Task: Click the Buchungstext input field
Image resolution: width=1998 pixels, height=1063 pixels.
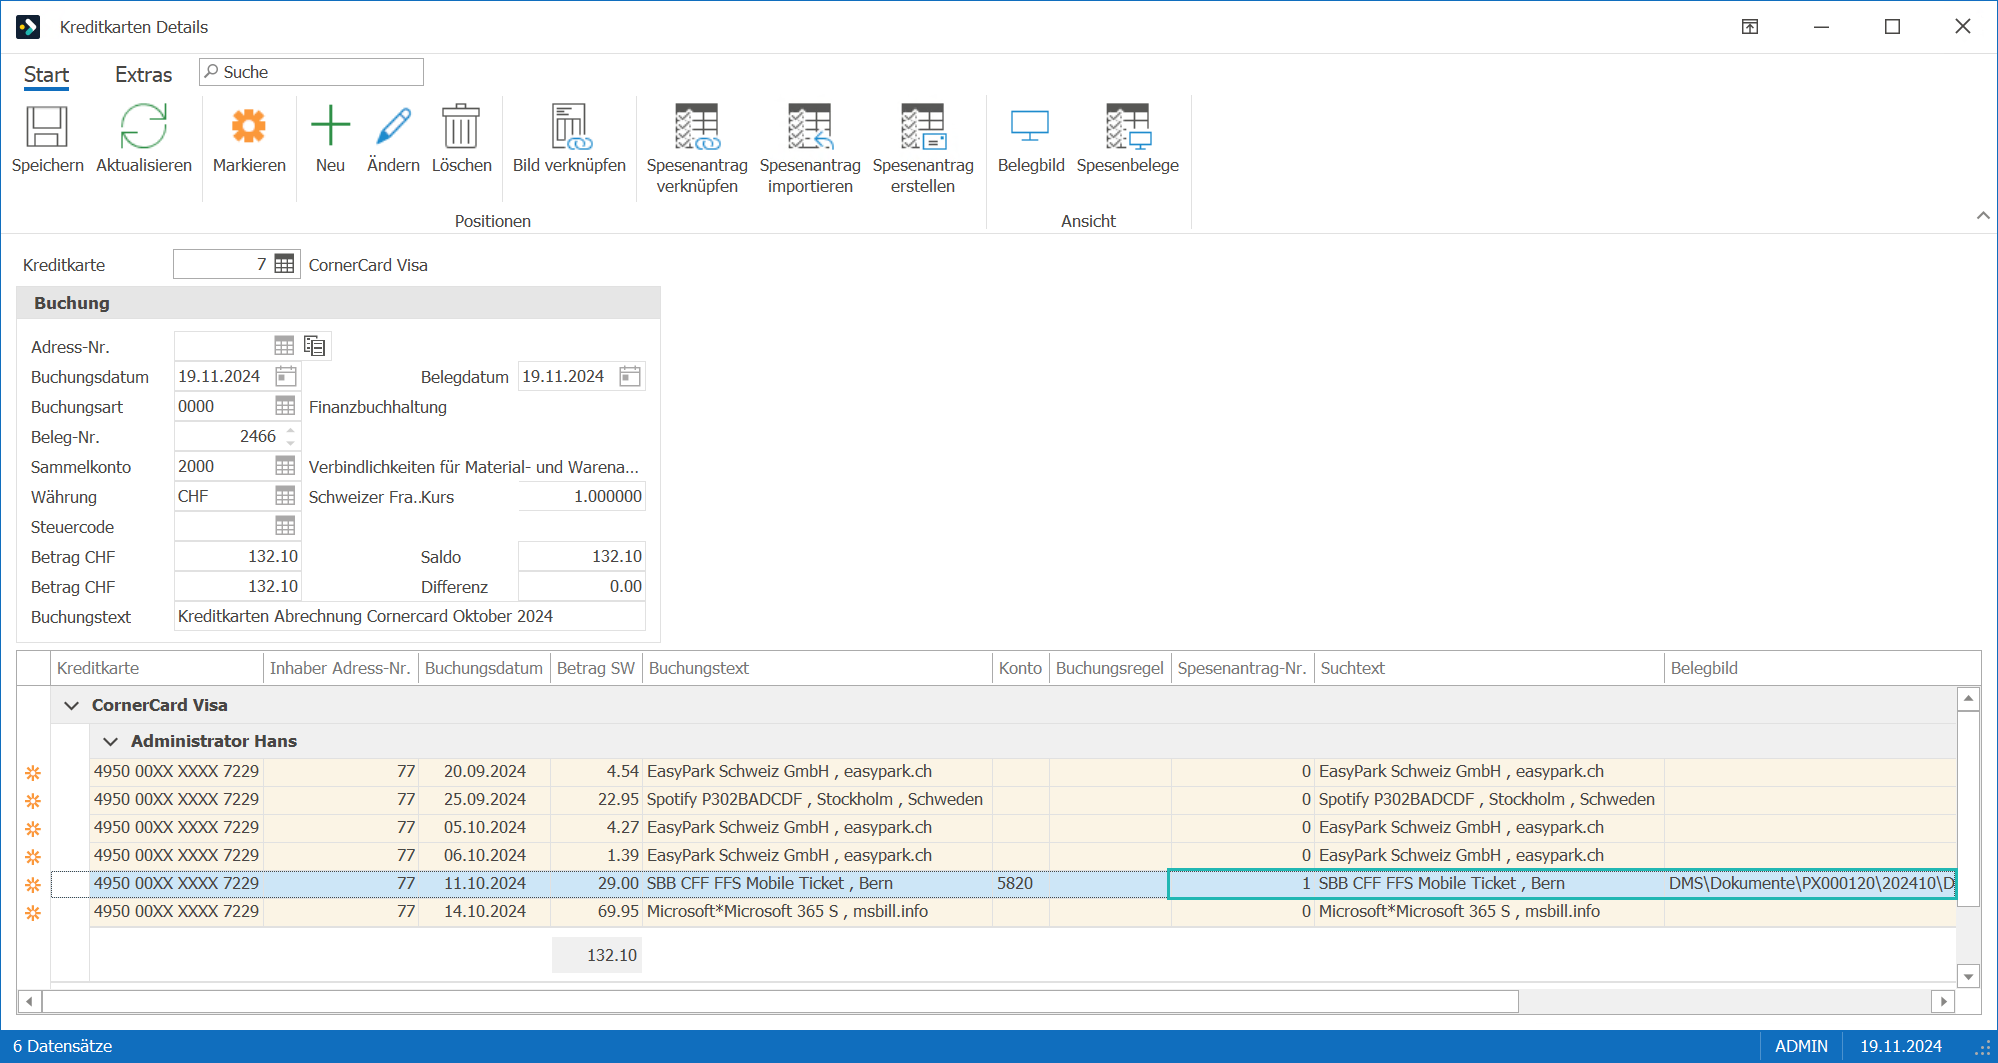Action: pyautogui.click(x=410, y=616)
